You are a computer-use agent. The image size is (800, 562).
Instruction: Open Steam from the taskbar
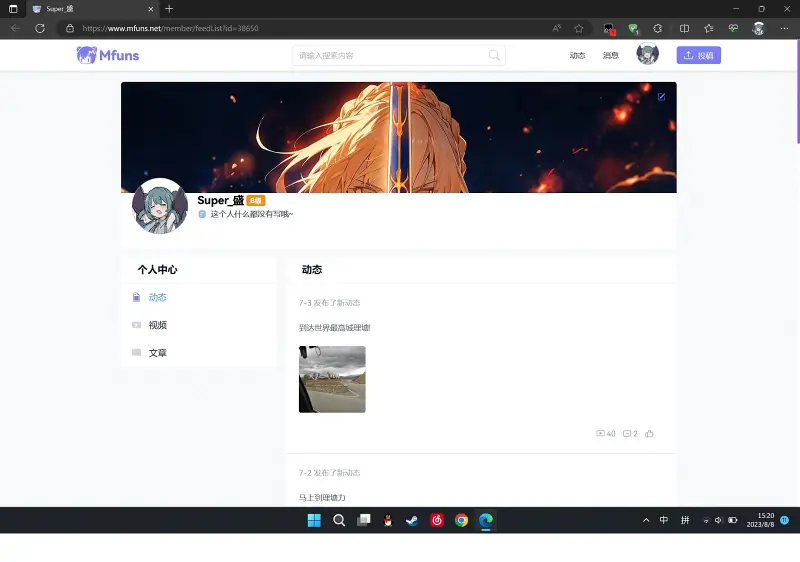(x=412, y=520)
